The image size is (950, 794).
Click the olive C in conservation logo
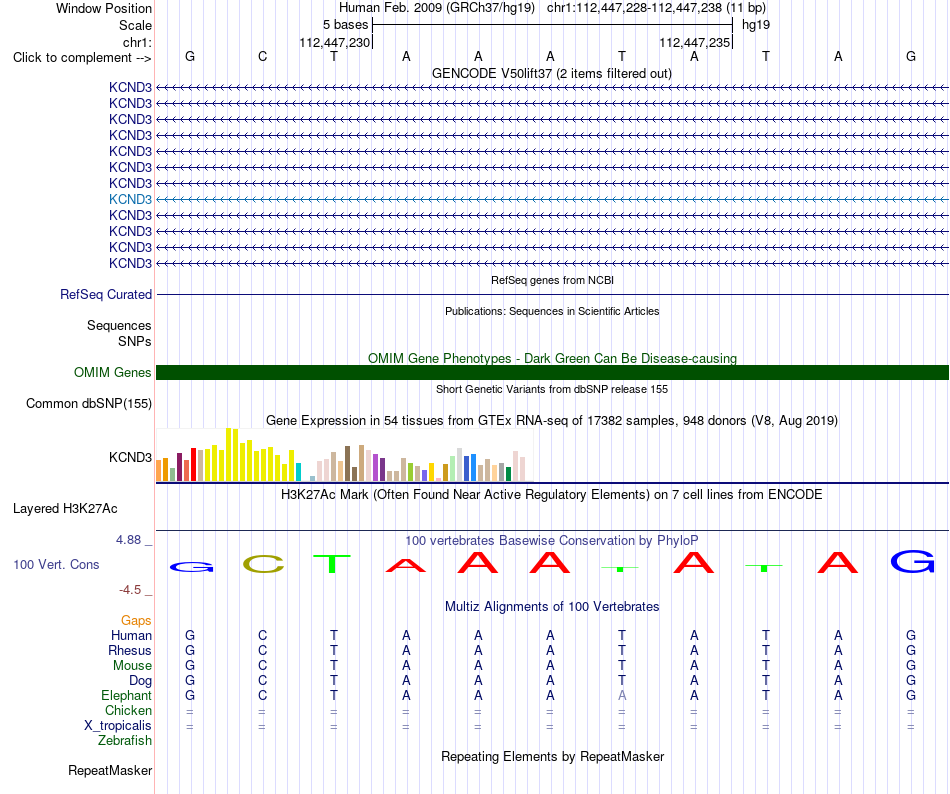(x=264, y=564)
